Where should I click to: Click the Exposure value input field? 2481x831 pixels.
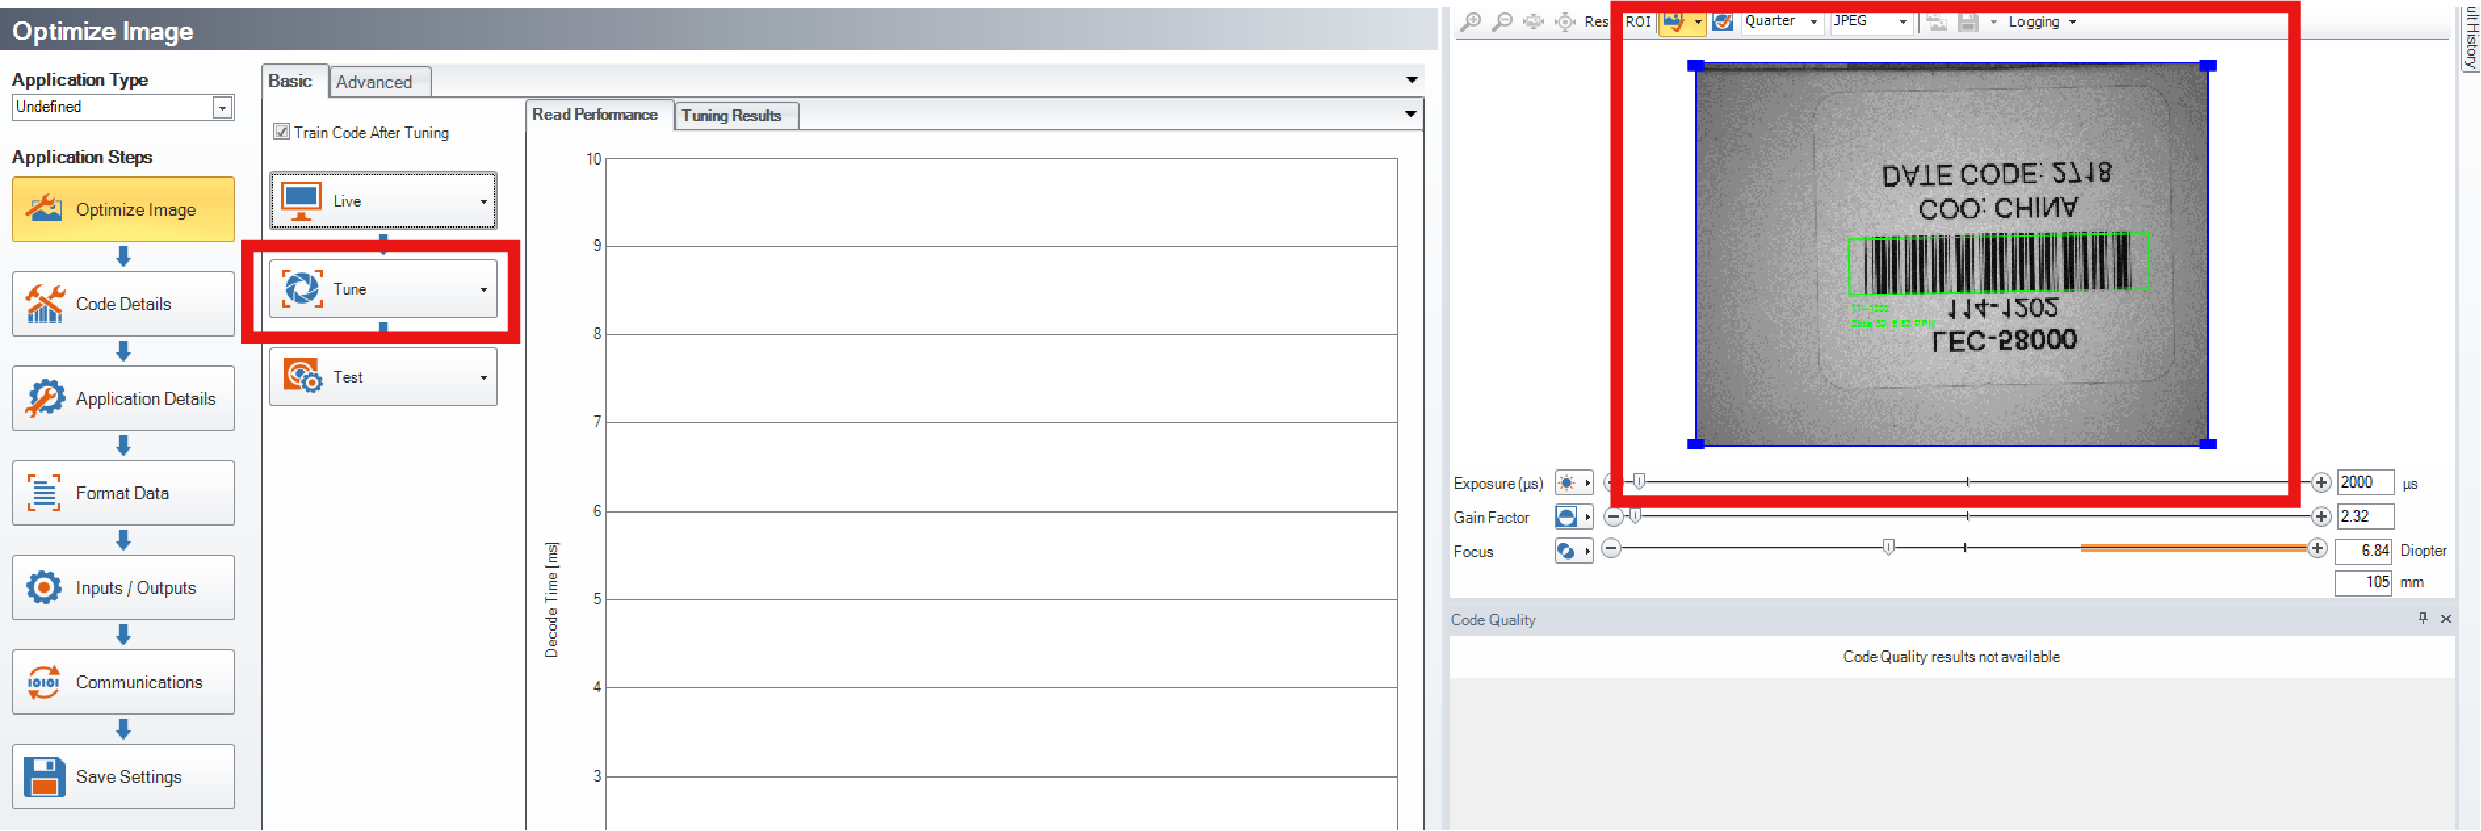pos(2364,483)
